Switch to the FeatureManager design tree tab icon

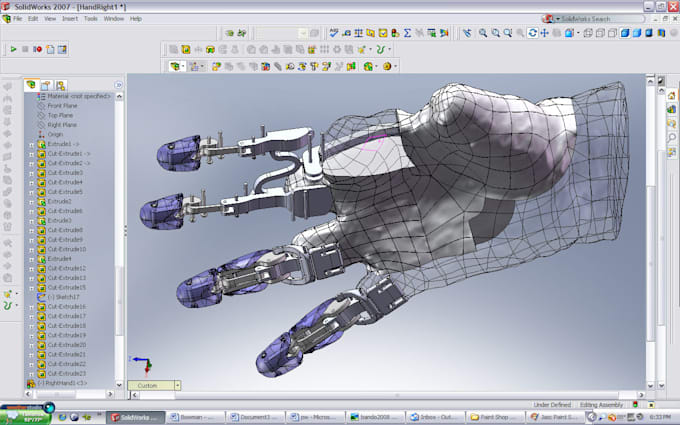(31, 85)
